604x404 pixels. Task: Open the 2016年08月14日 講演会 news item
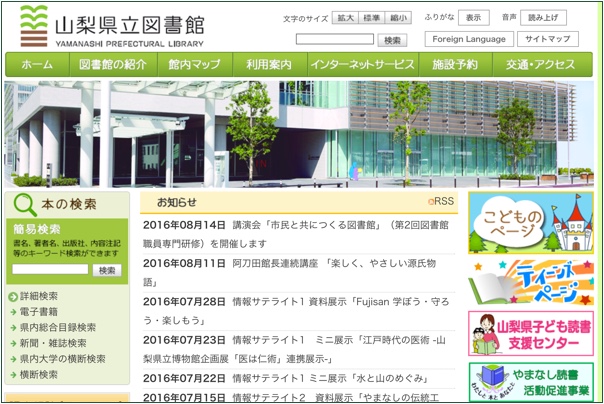pyautogui.click(x=290, y=233)
